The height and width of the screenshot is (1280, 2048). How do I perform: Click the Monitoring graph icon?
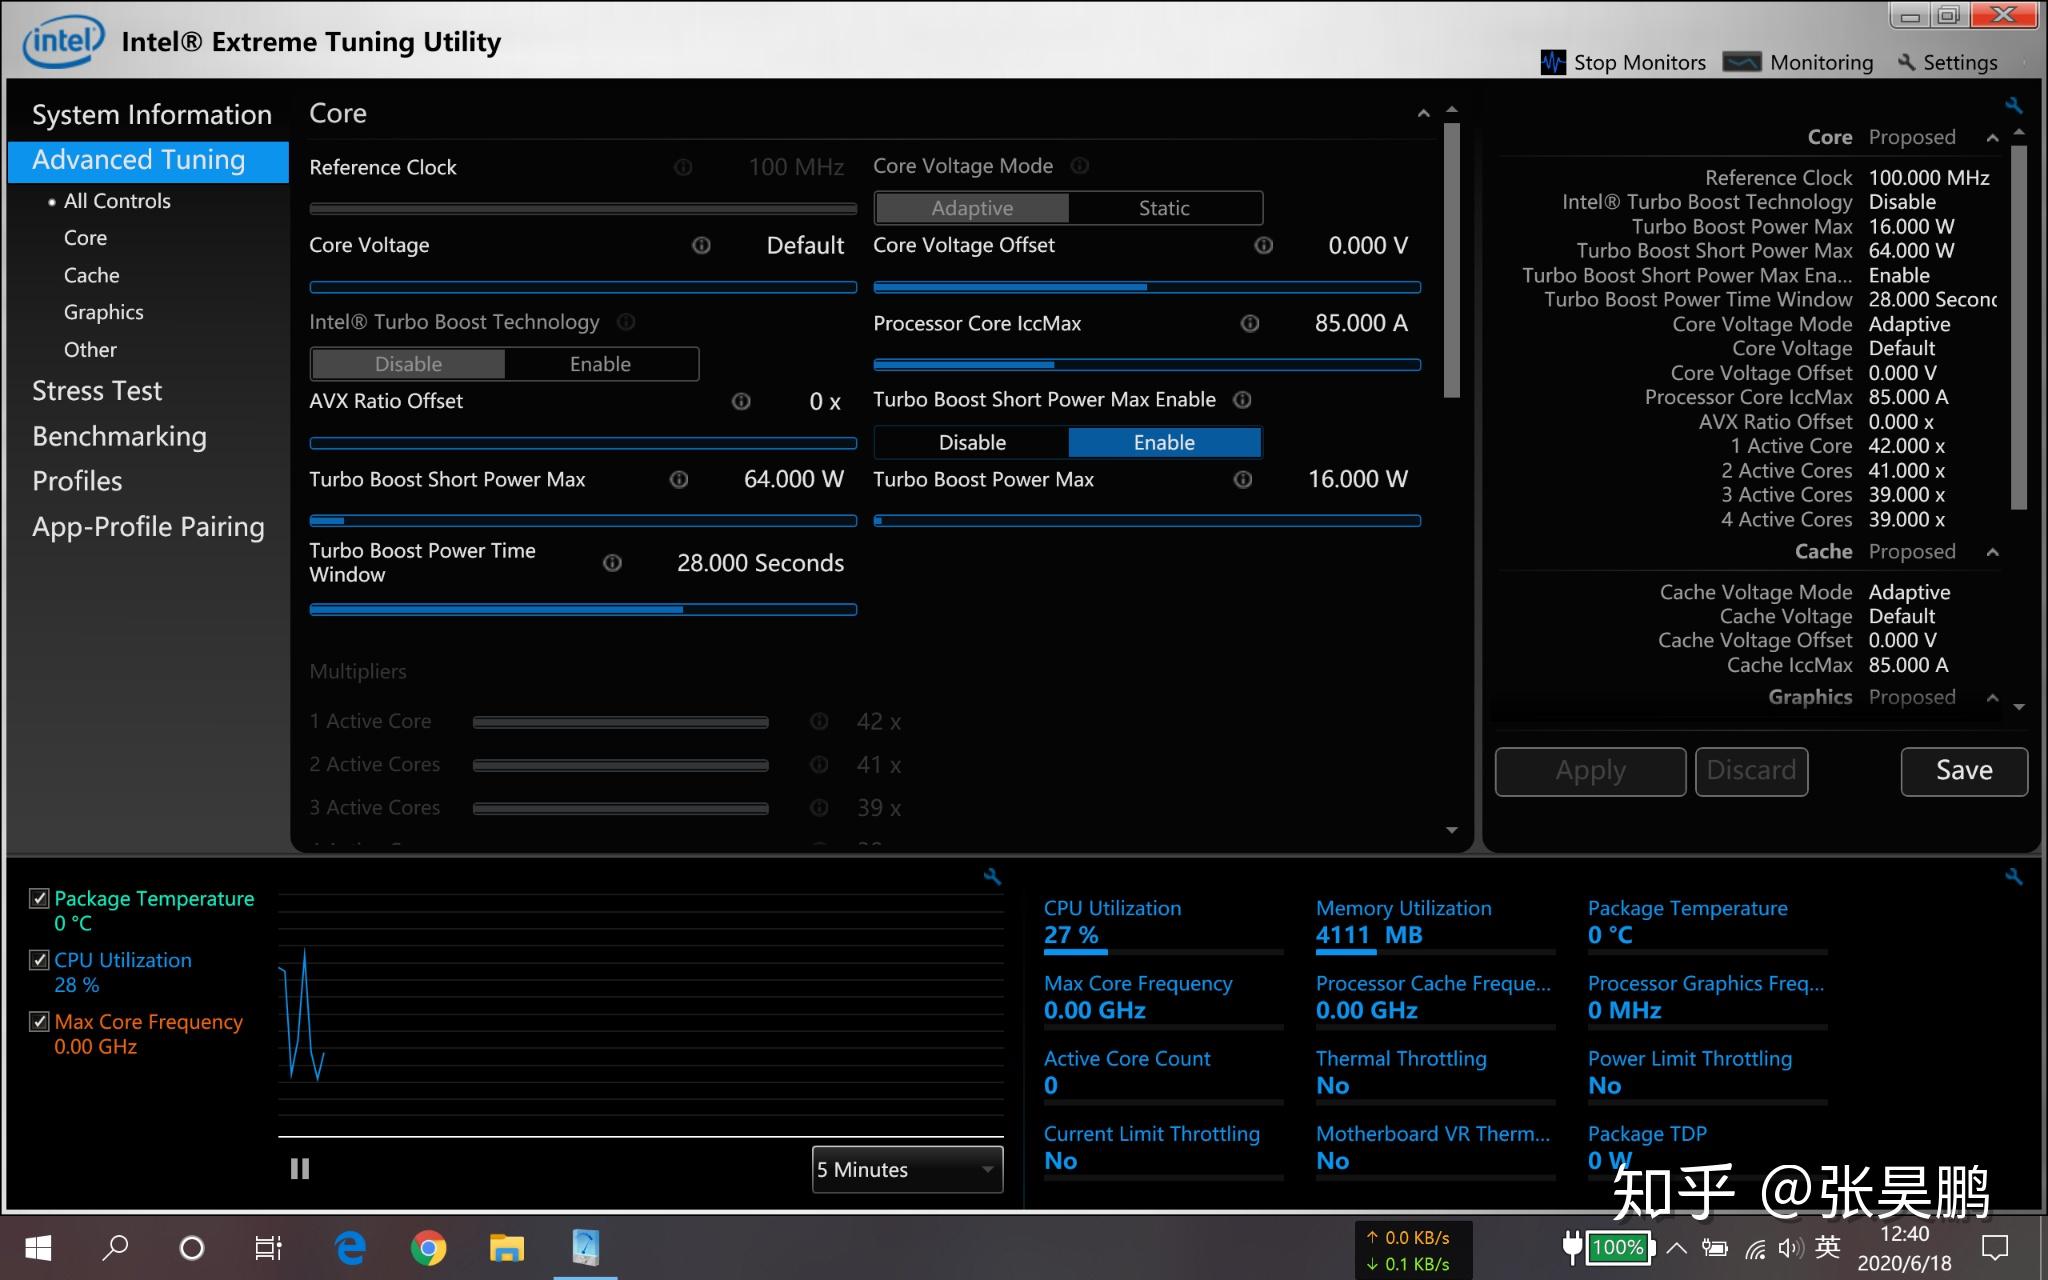point(1741,63)
